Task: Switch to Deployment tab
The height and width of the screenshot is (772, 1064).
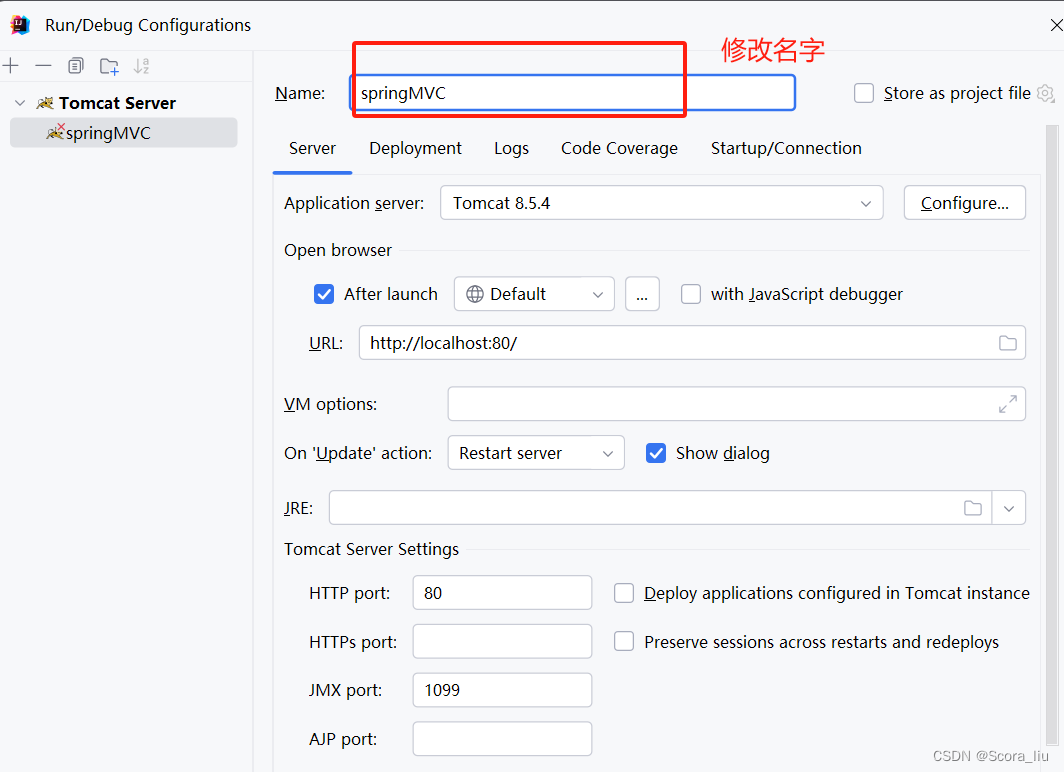Action: (415, 149)
